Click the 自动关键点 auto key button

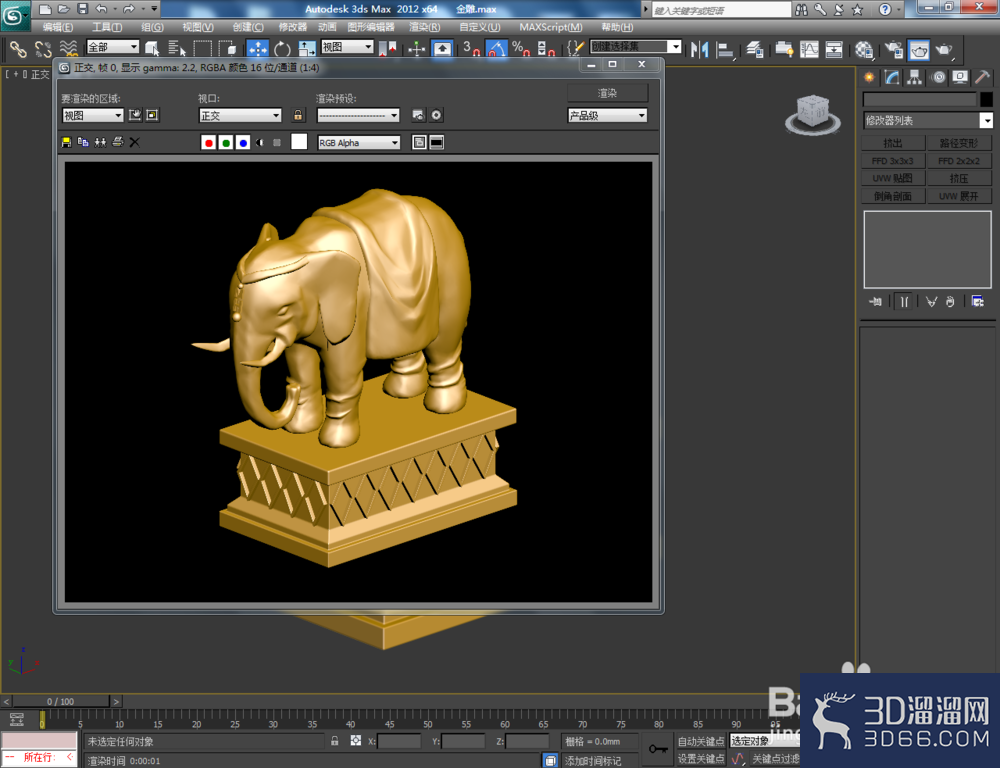[700, 741]
